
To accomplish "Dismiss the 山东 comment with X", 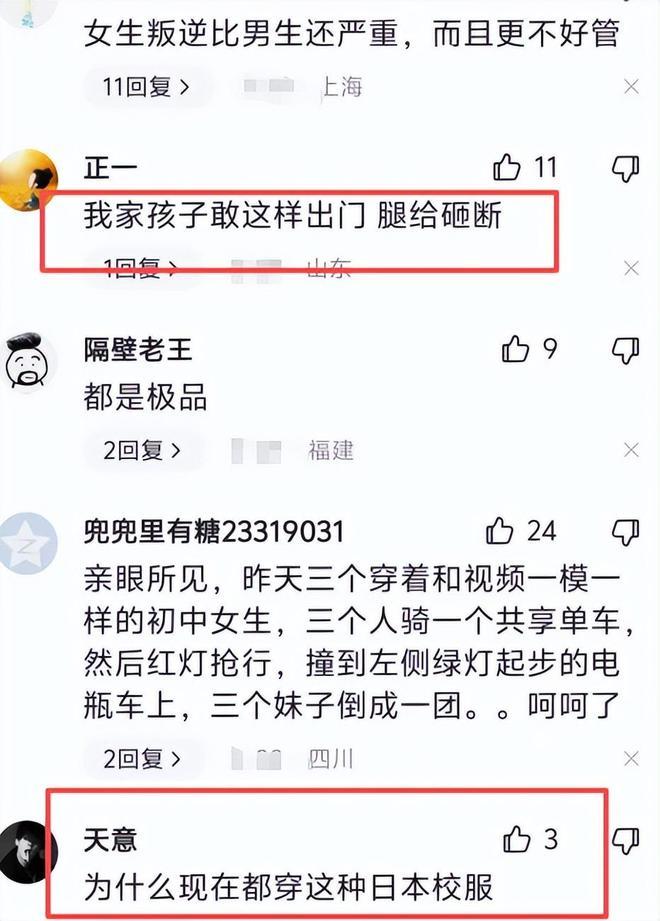I will tap(631, 268).
